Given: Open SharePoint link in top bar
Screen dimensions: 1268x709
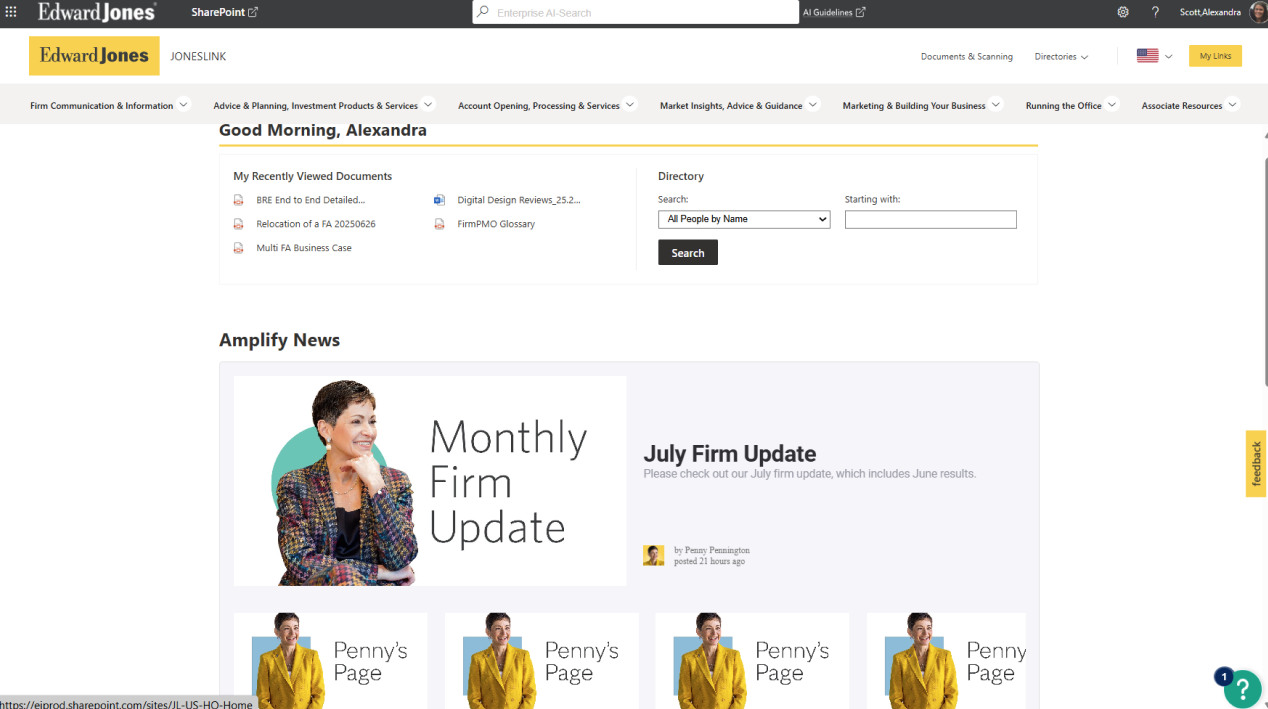Looking at the screenshot, I should point(224,12).
